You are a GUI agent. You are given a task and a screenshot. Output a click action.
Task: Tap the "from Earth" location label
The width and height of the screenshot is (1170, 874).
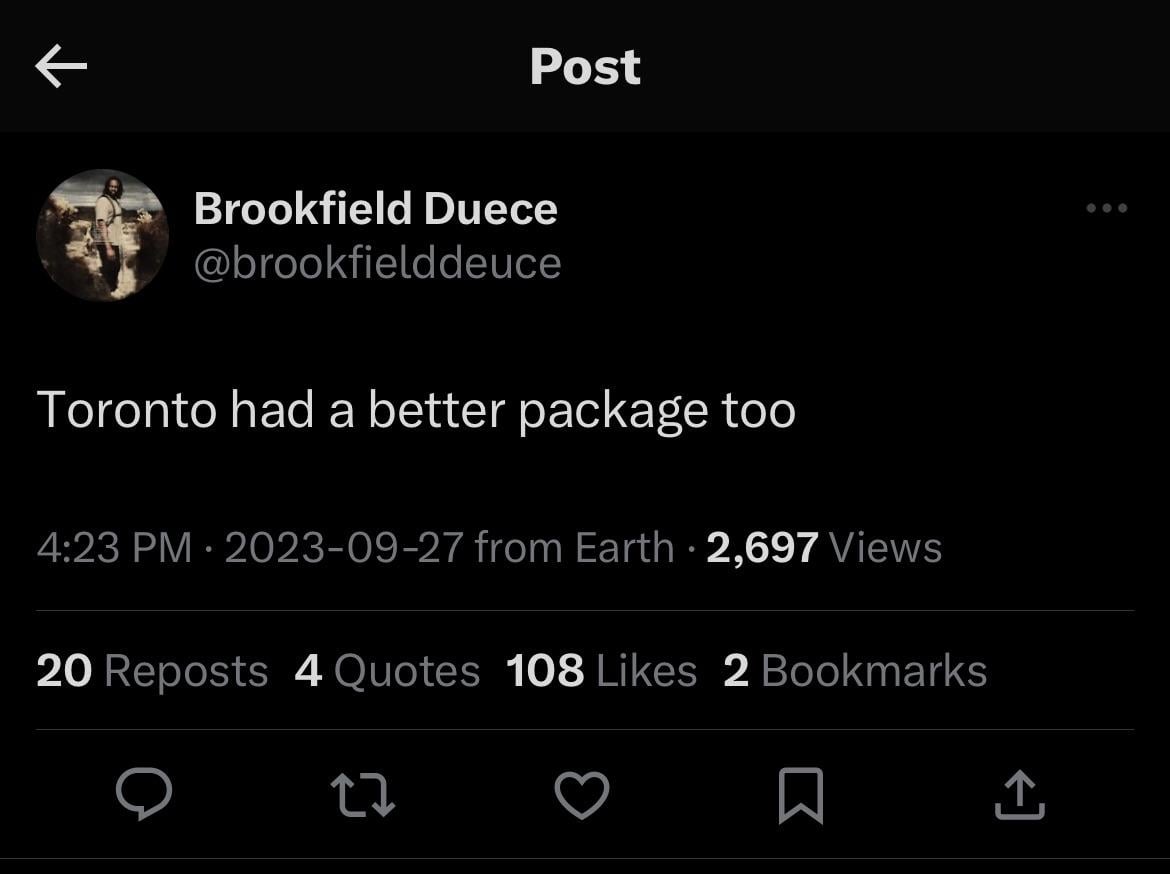click(574, 548)
